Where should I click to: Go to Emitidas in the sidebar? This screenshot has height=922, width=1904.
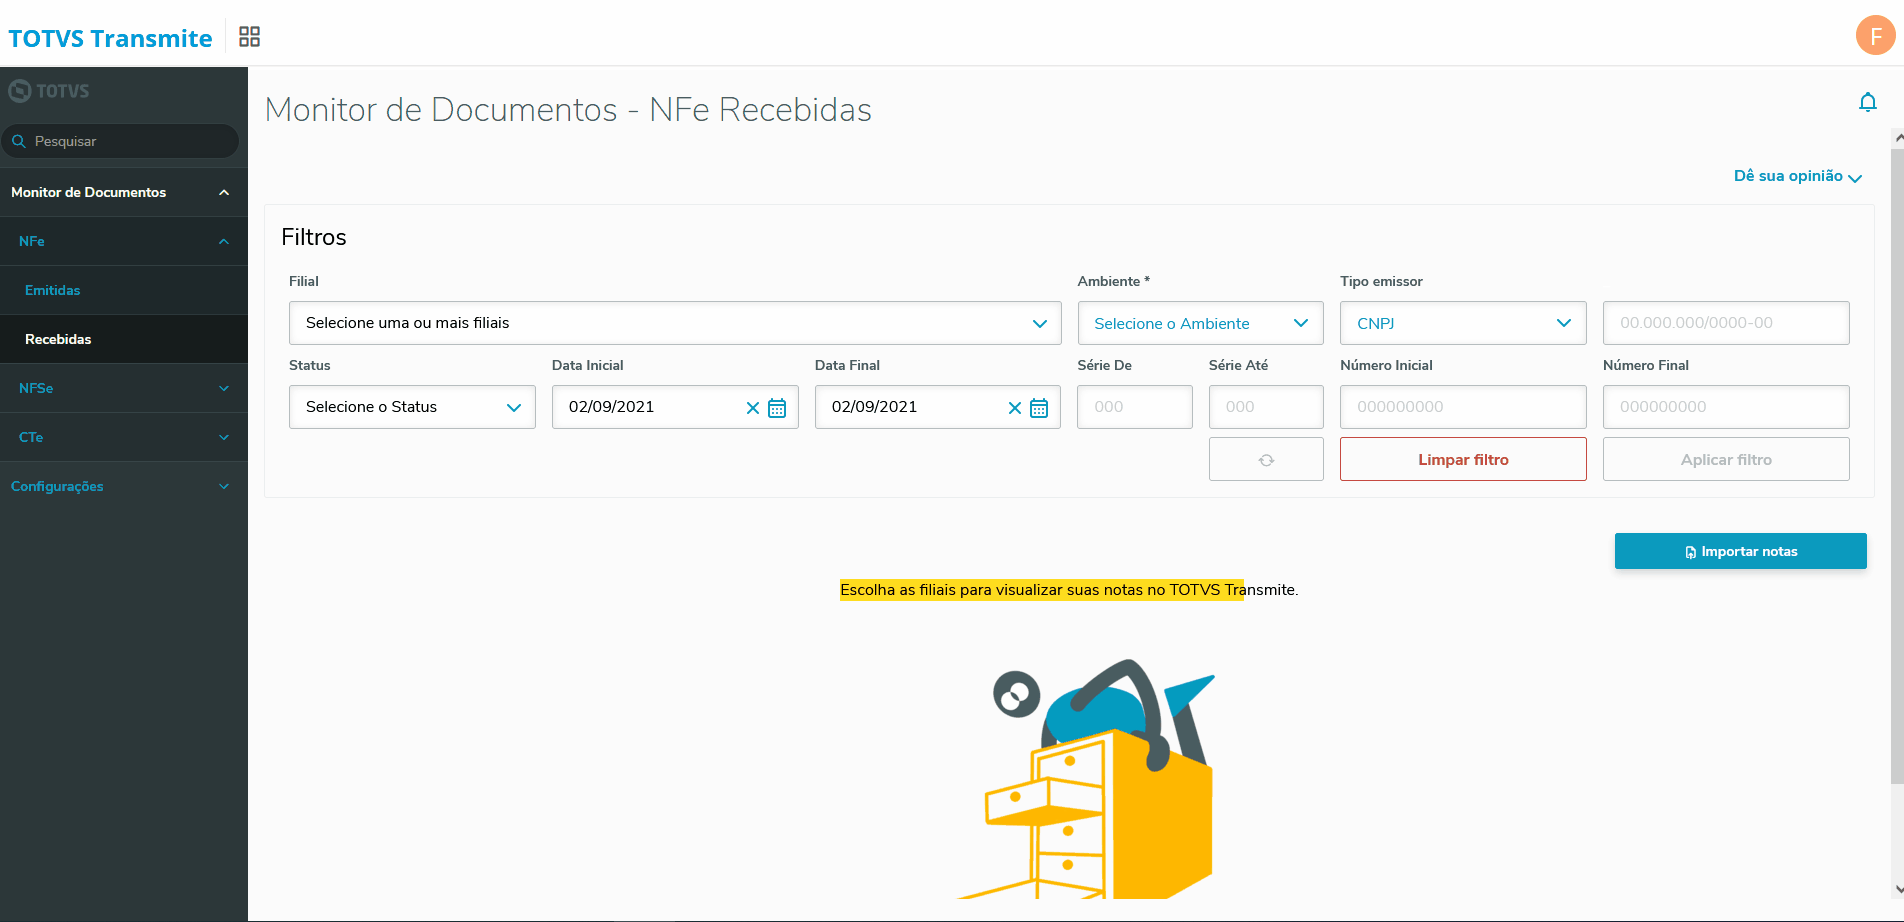click(x=124, y=291)
